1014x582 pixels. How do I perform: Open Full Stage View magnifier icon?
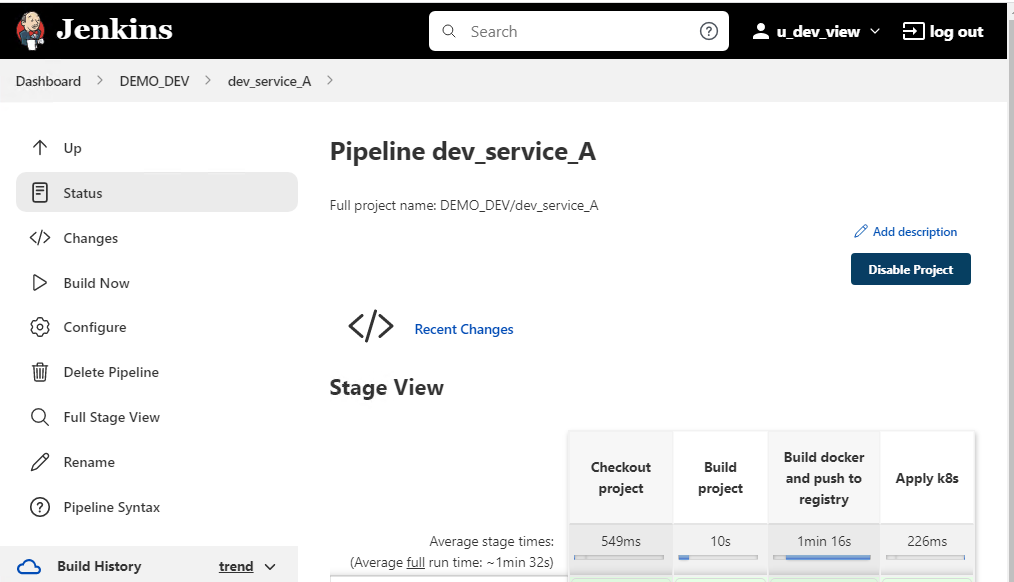pos(40,417)
